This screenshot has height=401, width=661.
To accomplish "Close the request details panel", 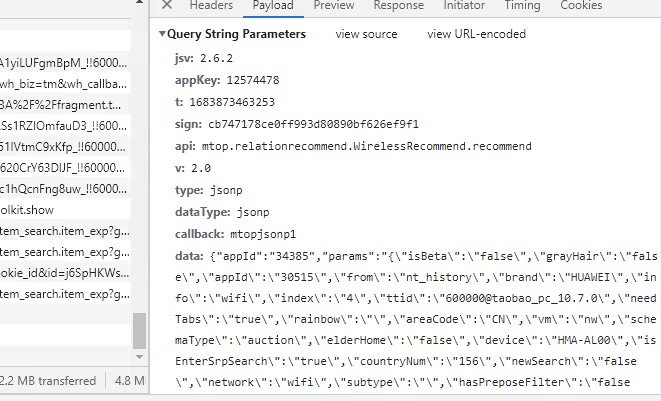I will point(167,6).
